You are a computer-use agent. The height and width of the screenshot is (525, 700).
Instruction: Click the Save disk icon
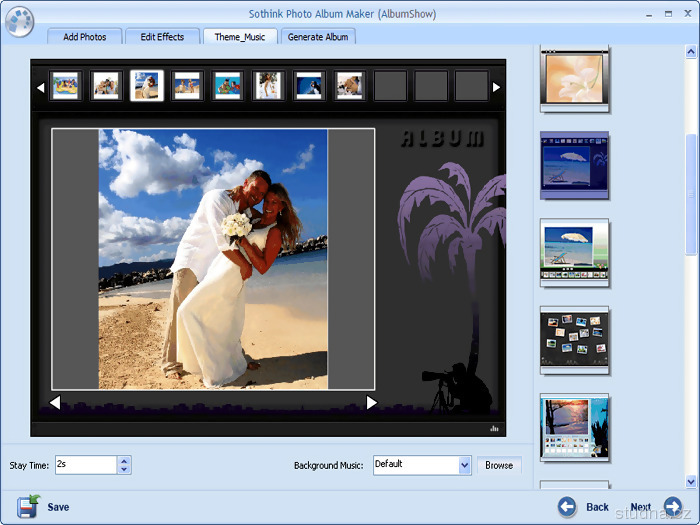click(x=28, y=506)
